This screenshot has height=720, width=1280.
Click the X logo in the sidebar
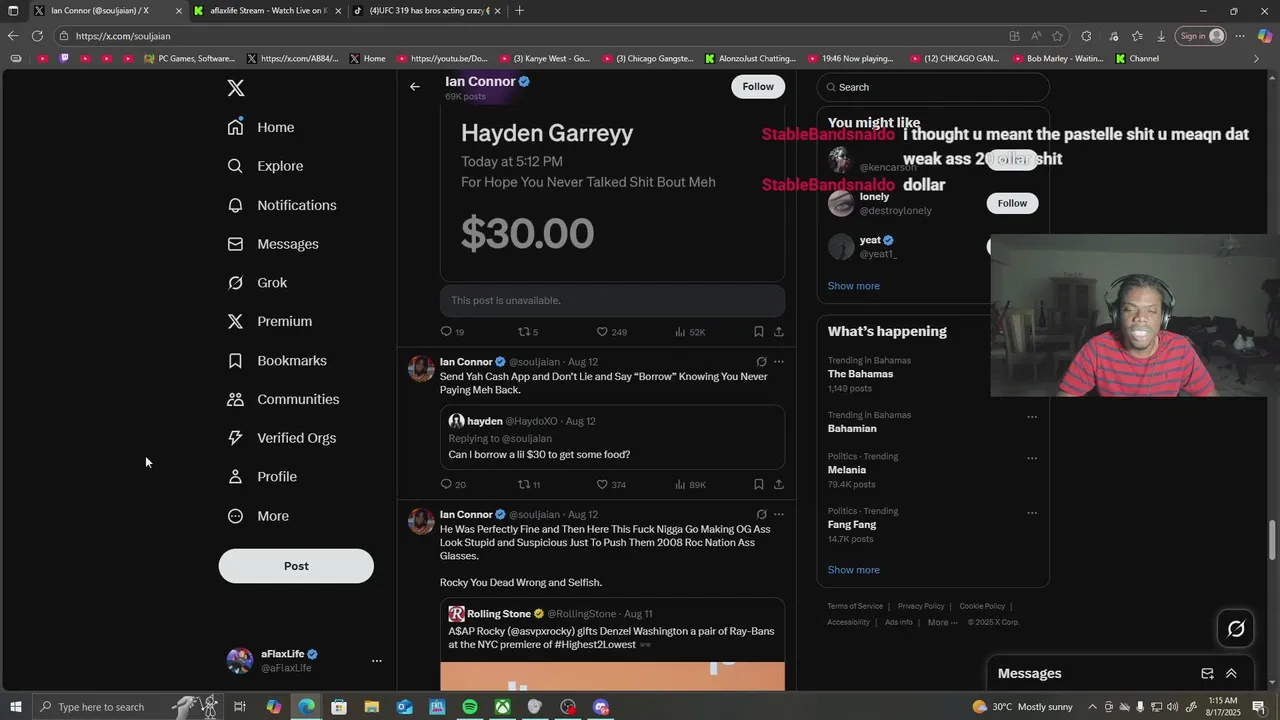coord(236,88)
